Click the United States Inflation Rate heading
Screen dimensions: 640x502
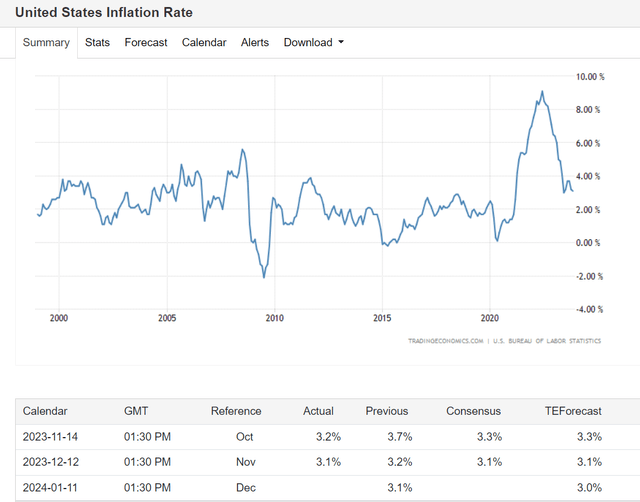point(104,13)
